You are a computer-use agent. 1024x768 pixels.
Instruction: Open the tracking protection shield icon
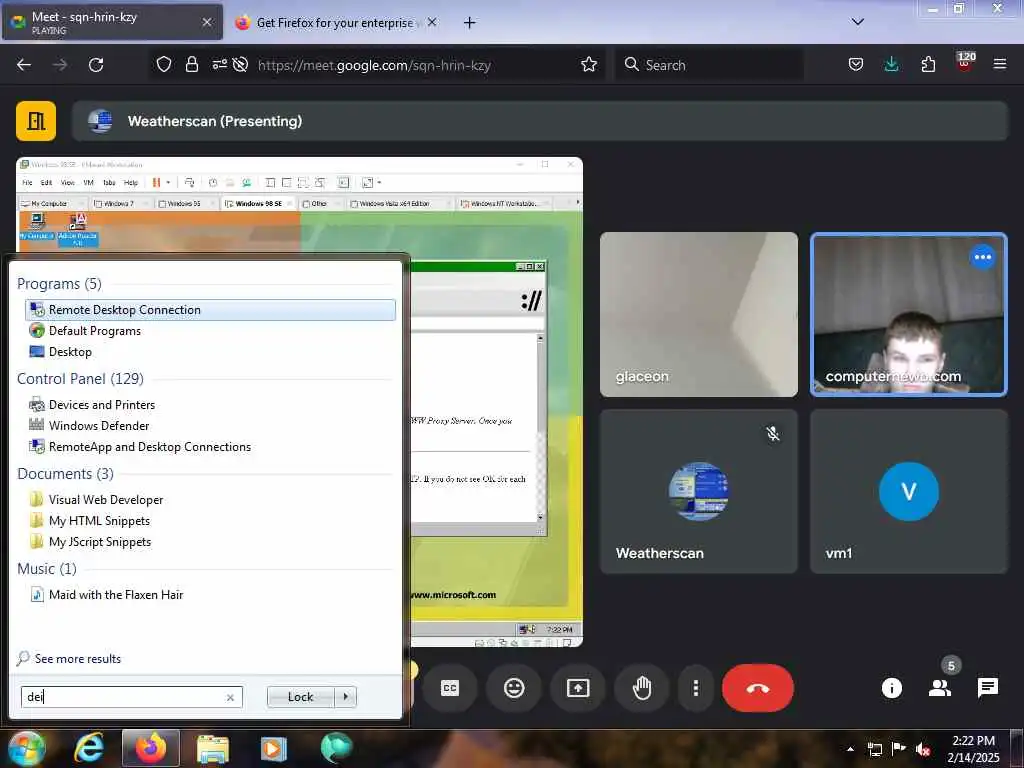(x=164, y=65)
